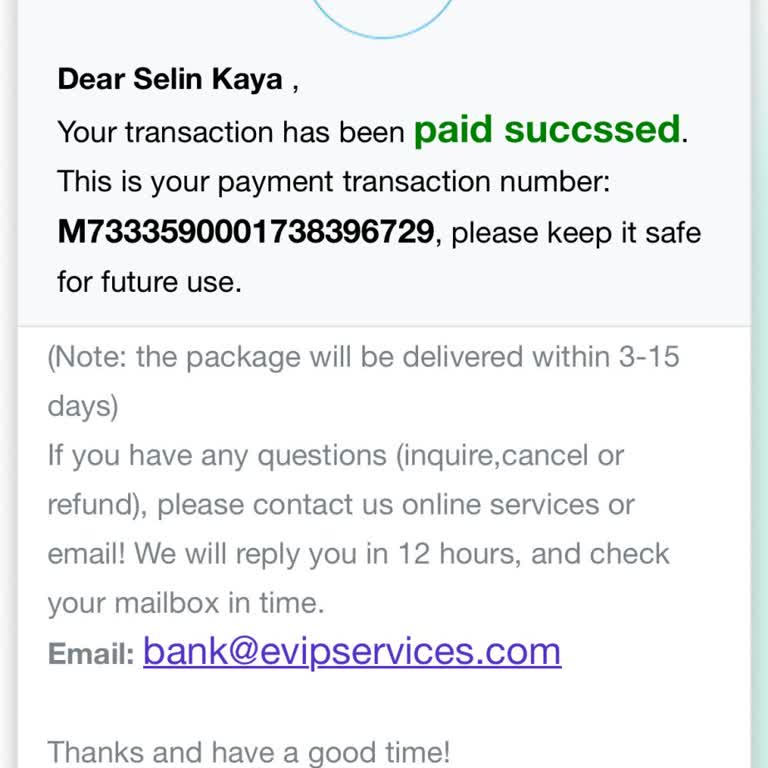Click the "for future use." line
768x768 pixels.
[150, 282]
